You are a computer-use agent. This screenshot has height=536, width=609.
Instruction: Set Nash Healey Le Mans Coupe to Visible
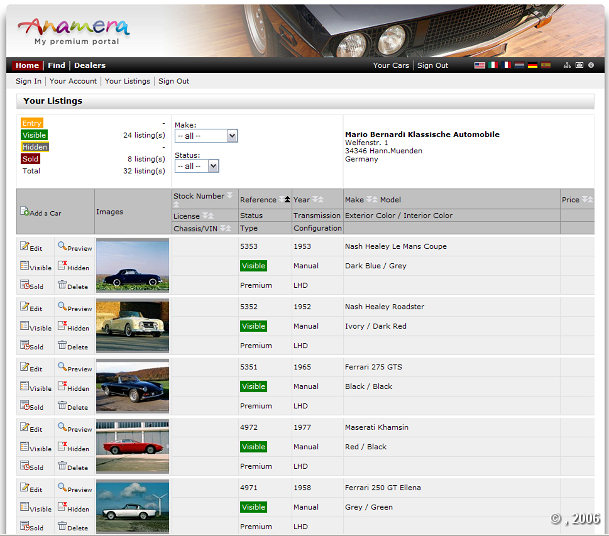pos(36,266)
